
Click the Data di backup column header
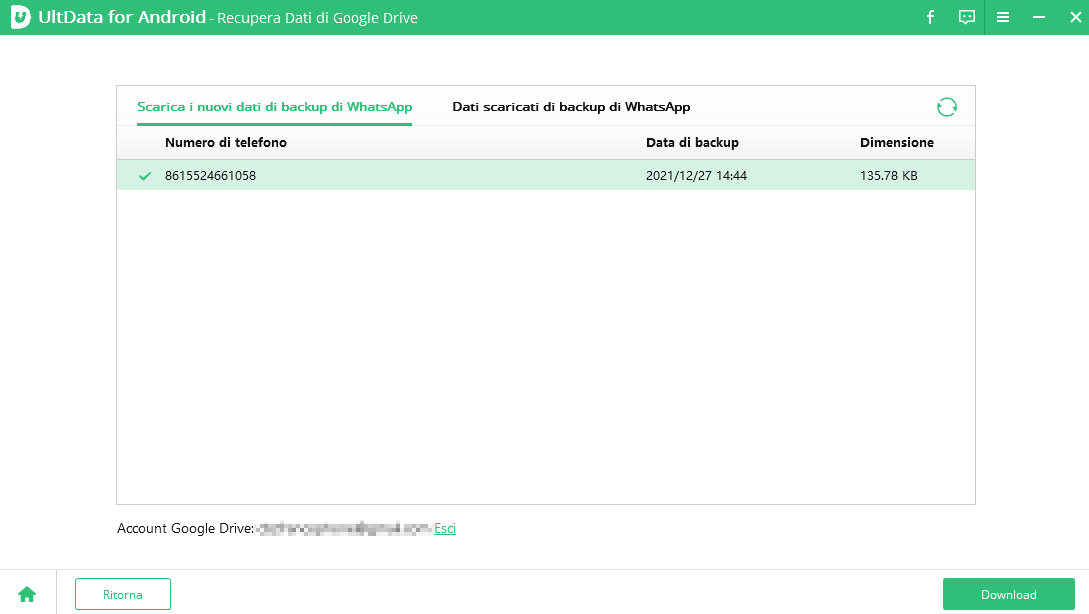coord(692,142)
